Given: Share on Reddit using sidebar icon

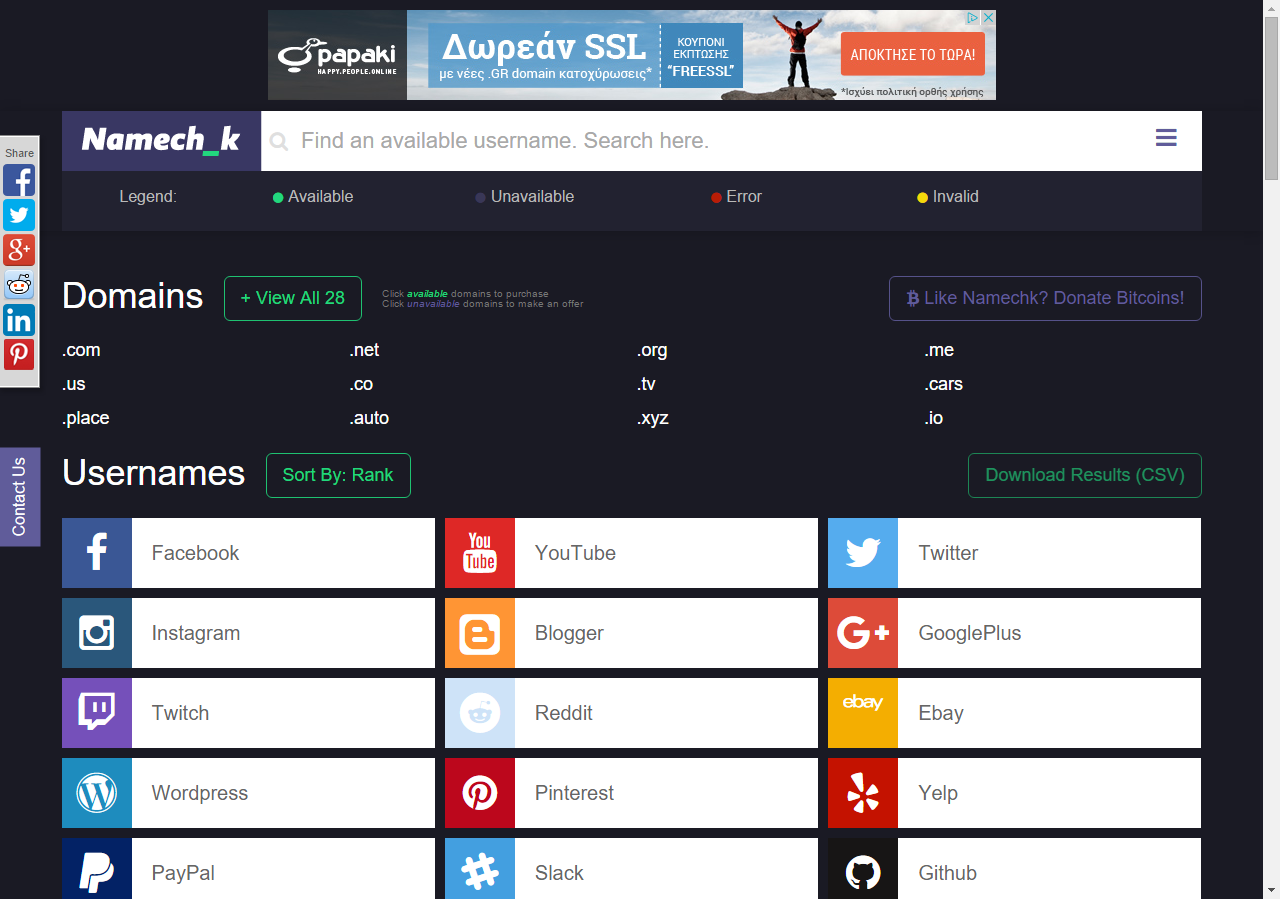Looking at the screenshot, I should click(x=19, y=285).
